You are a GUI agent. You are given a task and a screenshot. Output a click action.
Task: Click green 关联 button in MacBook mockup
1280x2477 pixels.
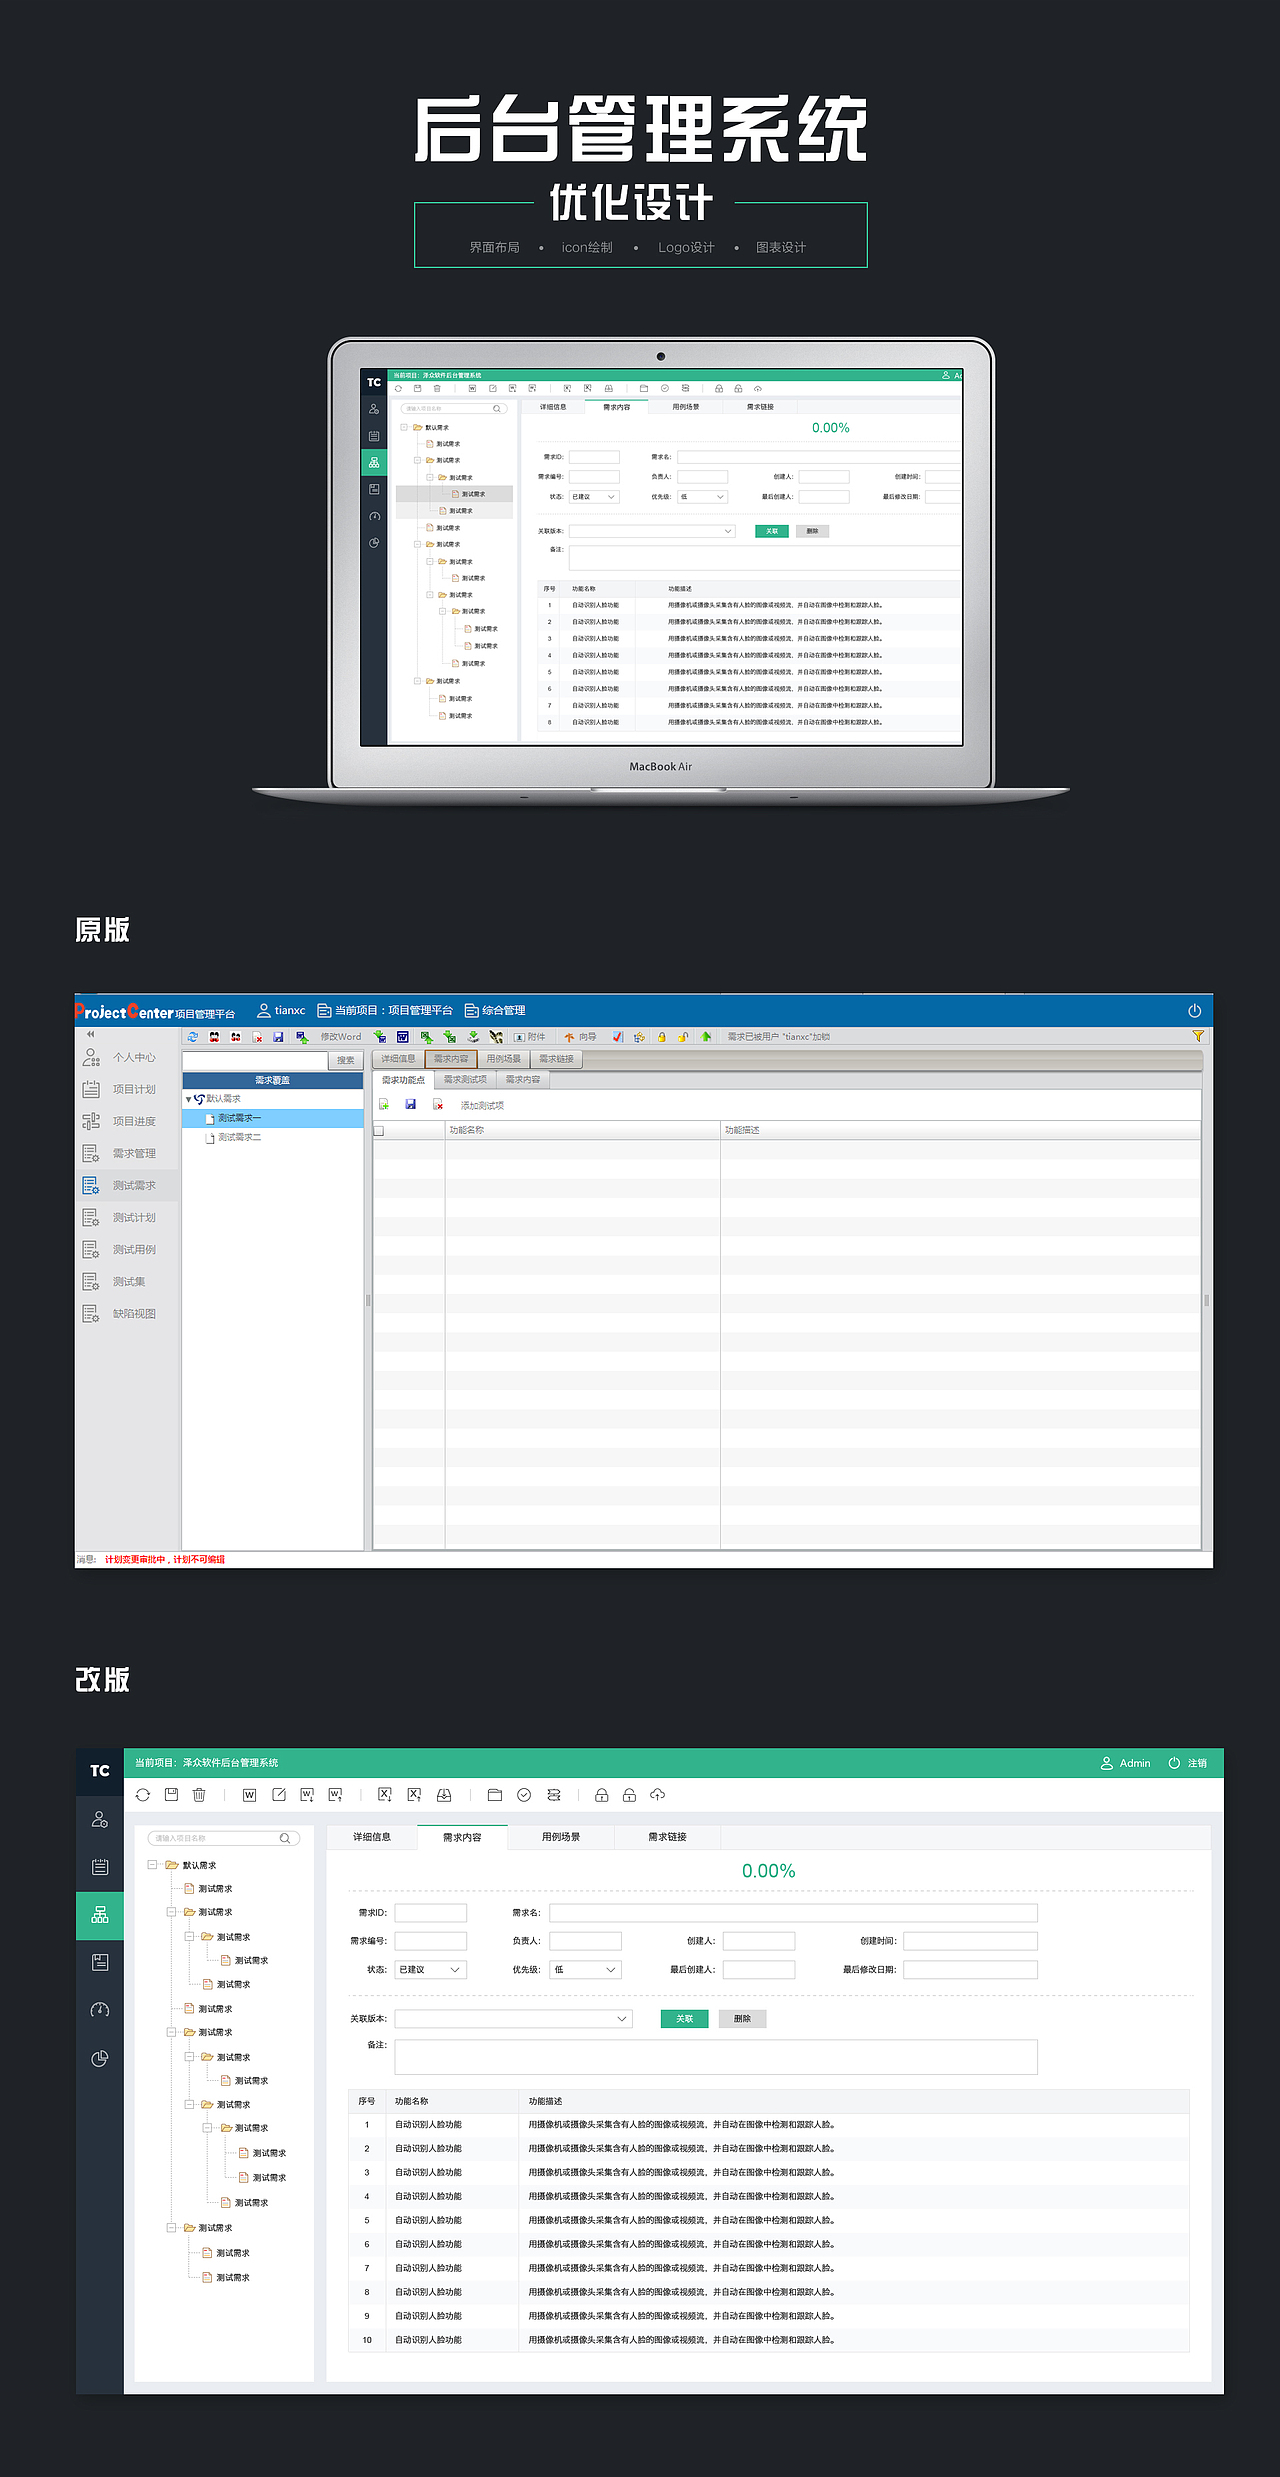[x=772, y=531]
